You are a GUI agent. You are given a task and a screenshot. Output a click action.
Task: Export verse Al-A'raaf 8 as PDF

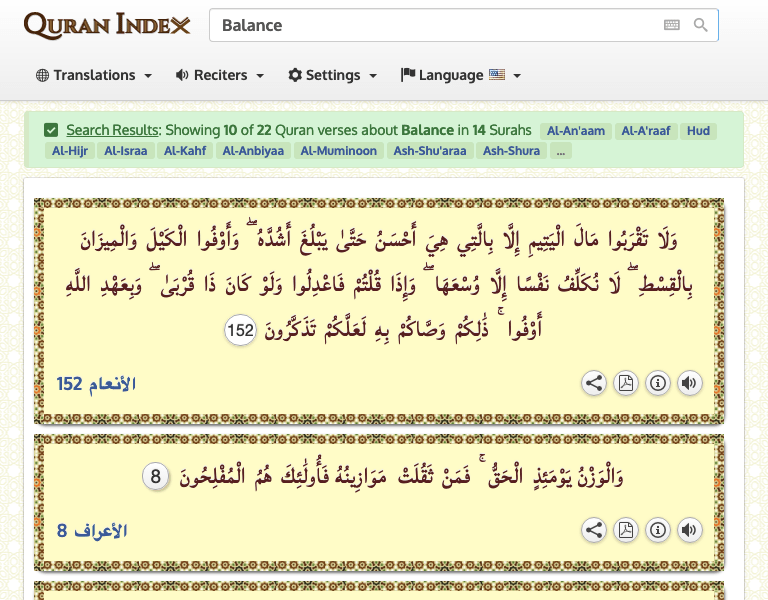tap(625, 530)
